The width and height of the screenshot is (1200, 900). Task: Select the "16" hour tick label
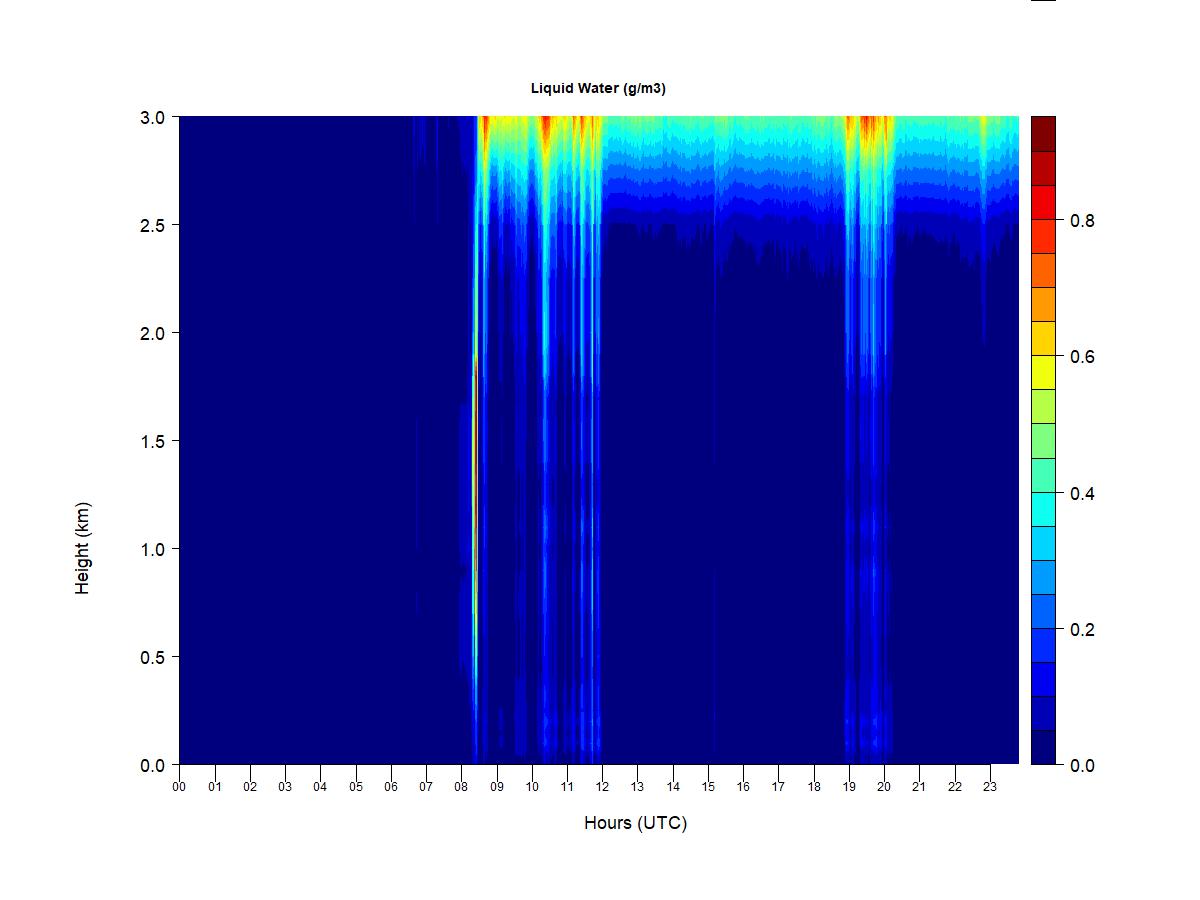coord(743,787)
